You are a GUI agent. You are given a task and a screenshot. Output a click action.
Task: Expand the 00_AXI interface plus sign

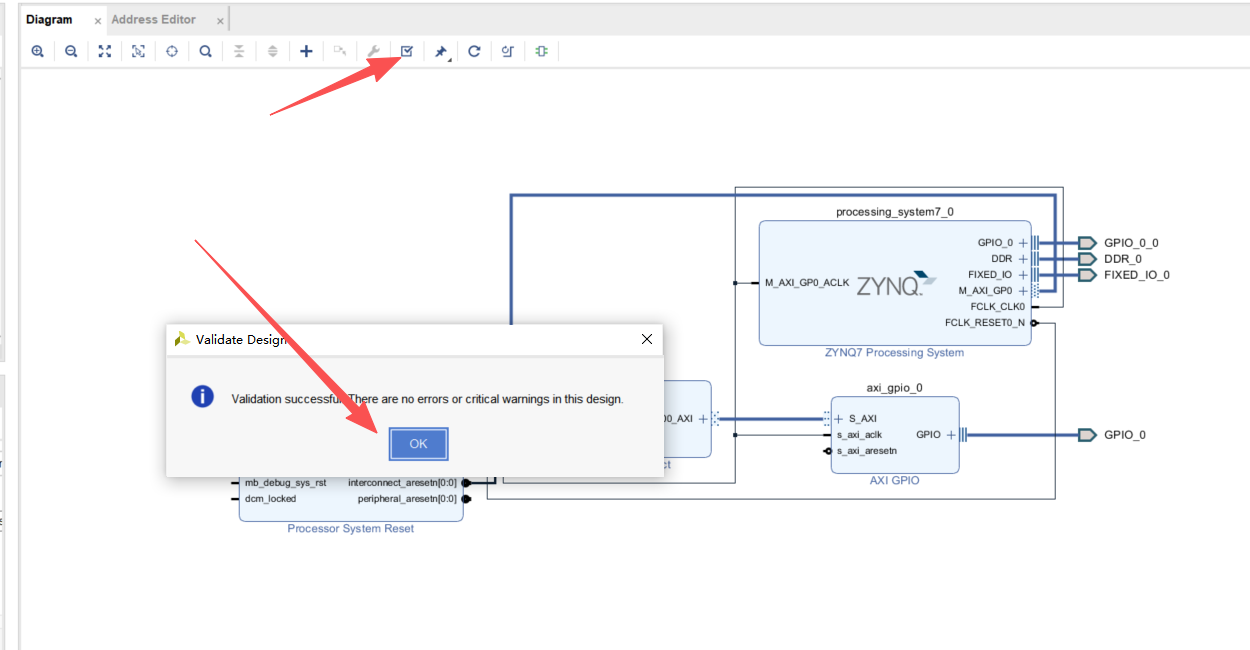click(x=703, y=419)
